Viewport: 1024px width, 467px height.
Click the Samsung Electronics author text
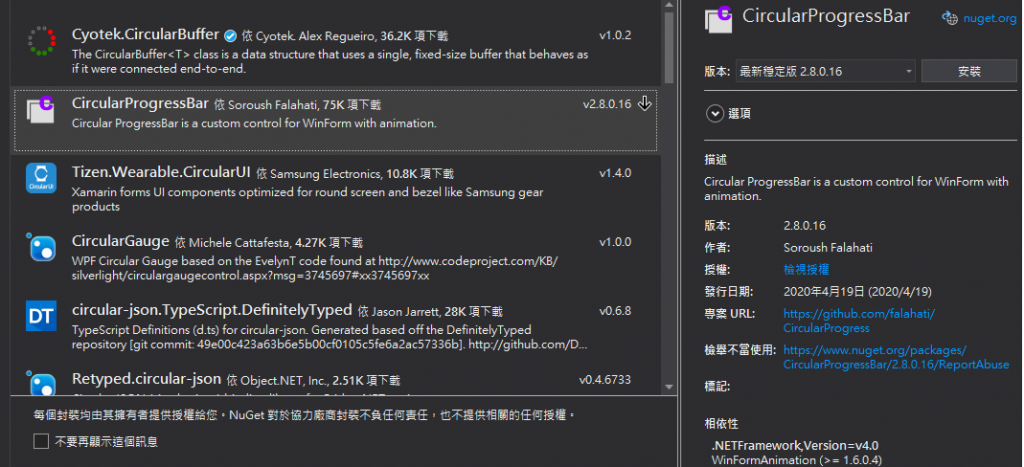[325, 174]
